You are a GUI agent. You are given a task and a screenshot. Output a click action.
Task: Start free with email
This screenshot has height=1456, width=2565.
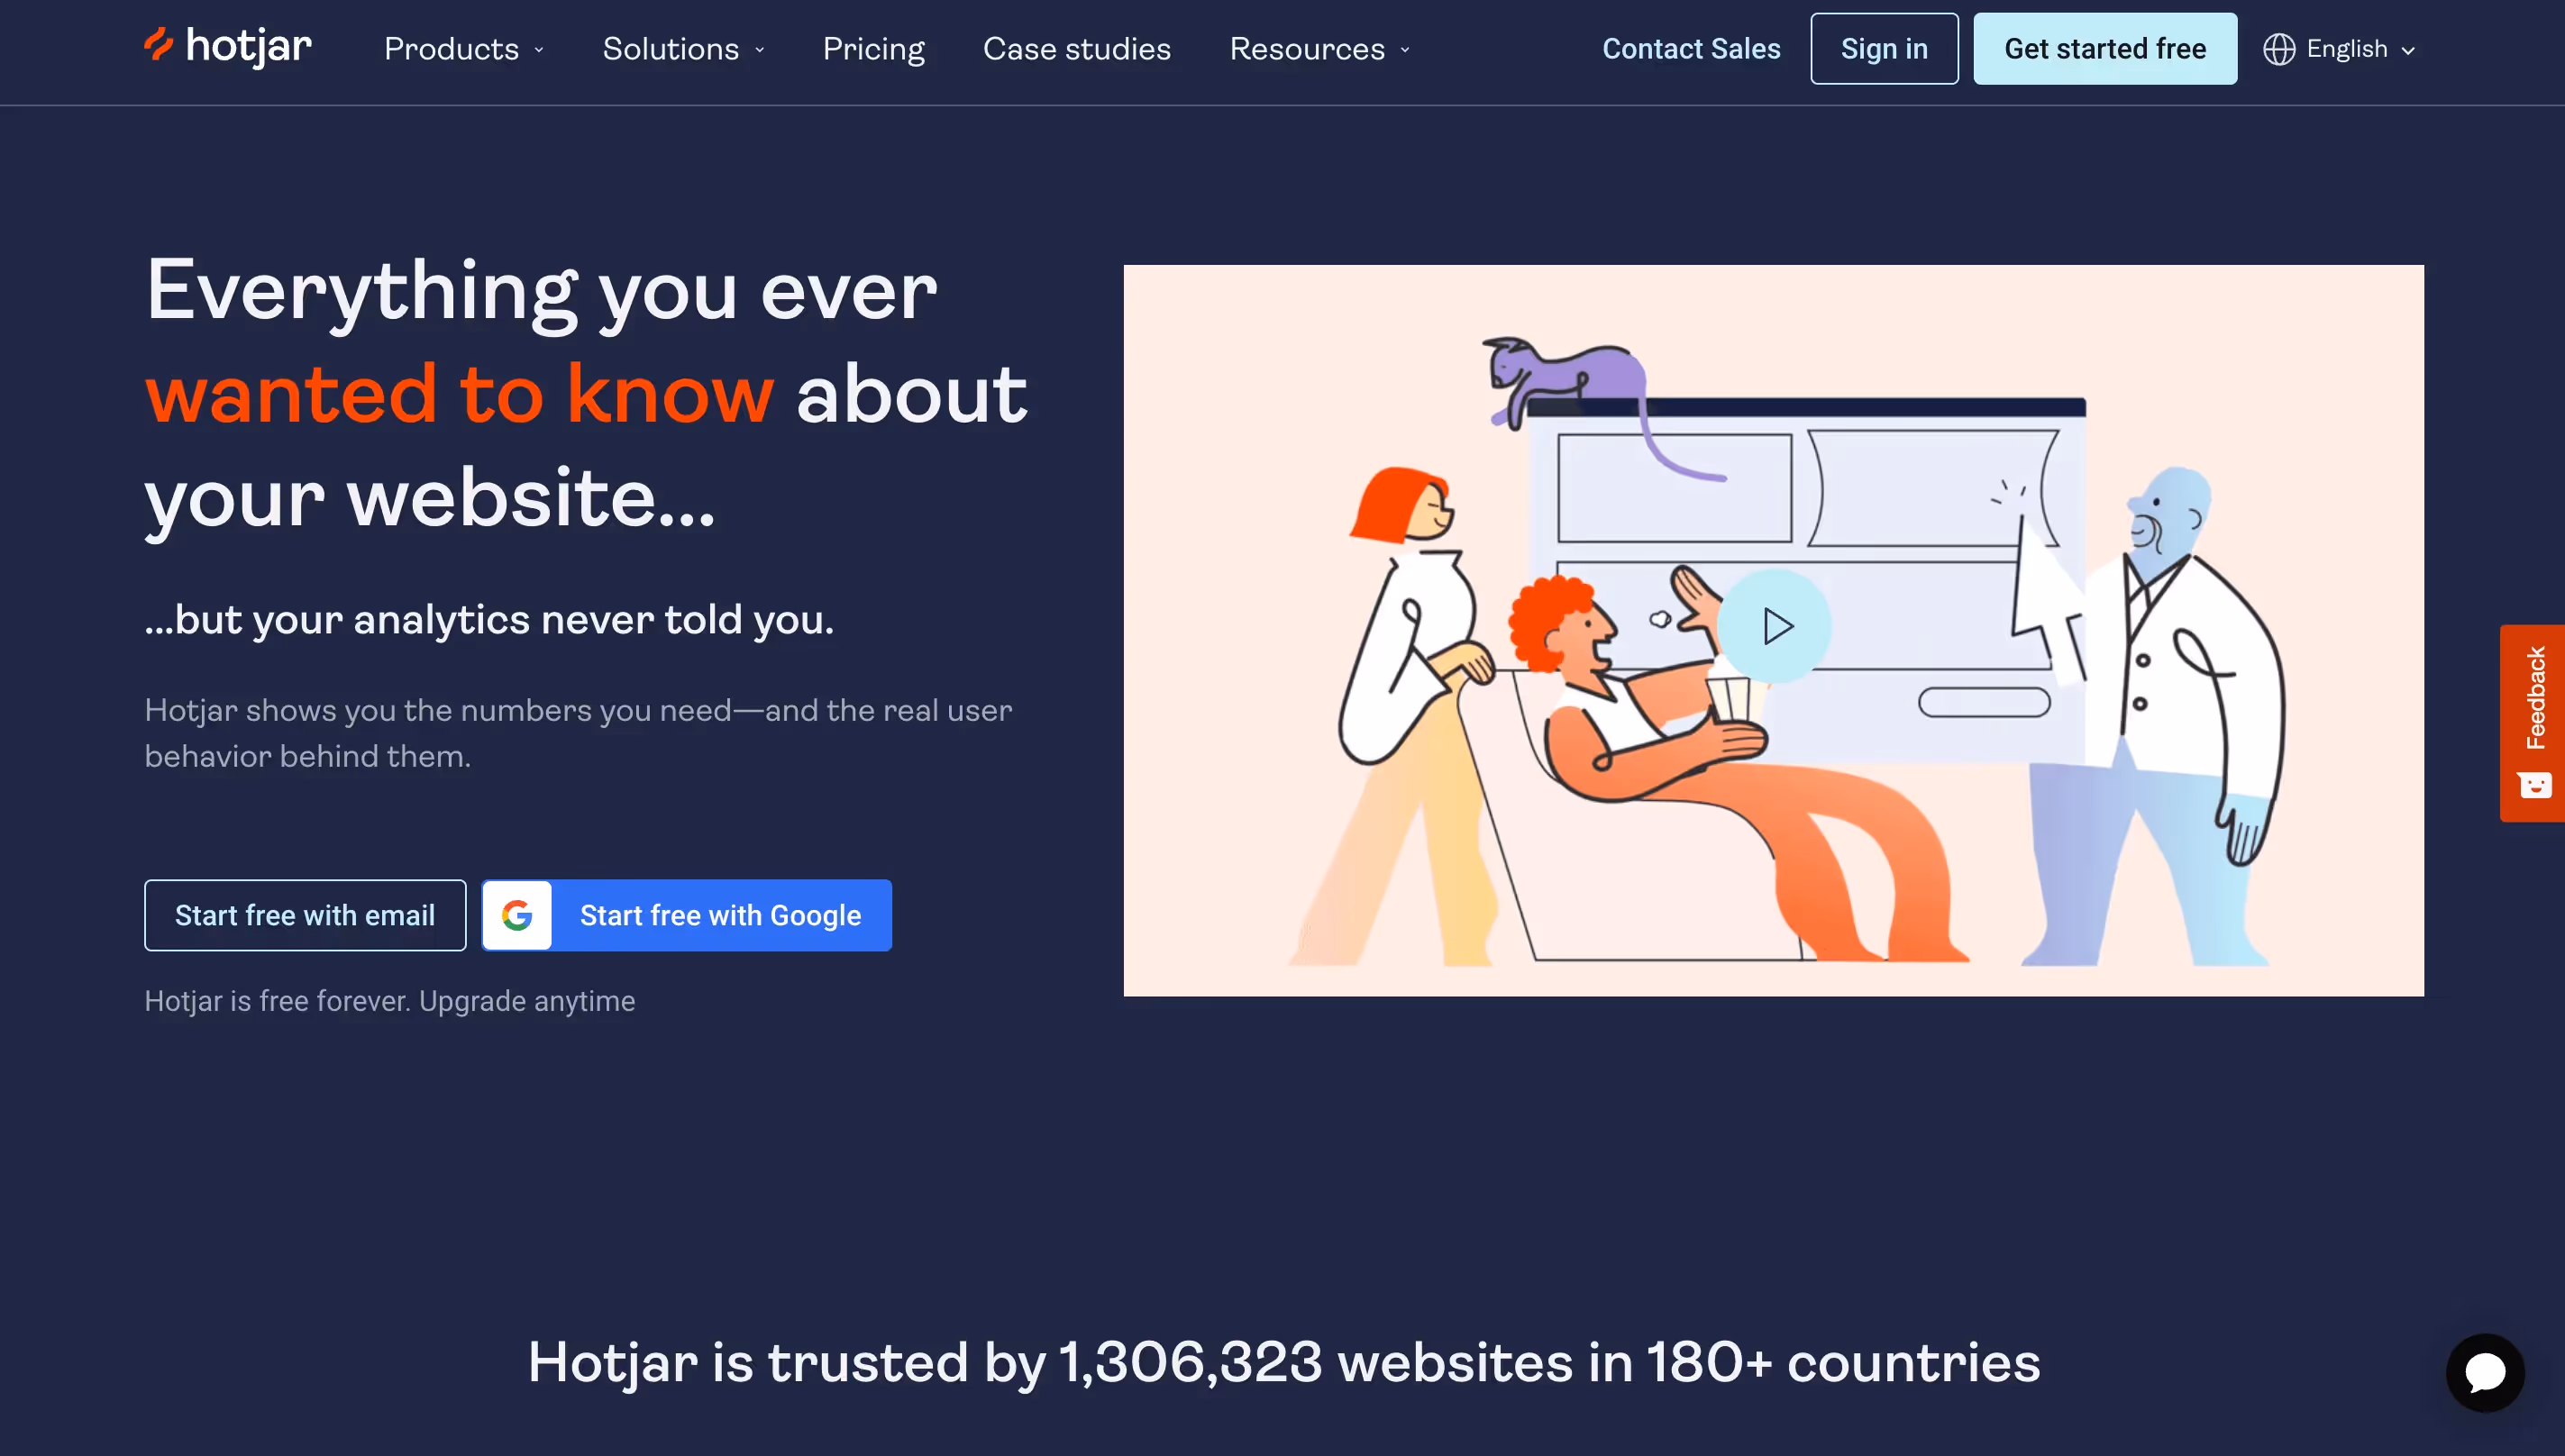click(x=305, y=915)
